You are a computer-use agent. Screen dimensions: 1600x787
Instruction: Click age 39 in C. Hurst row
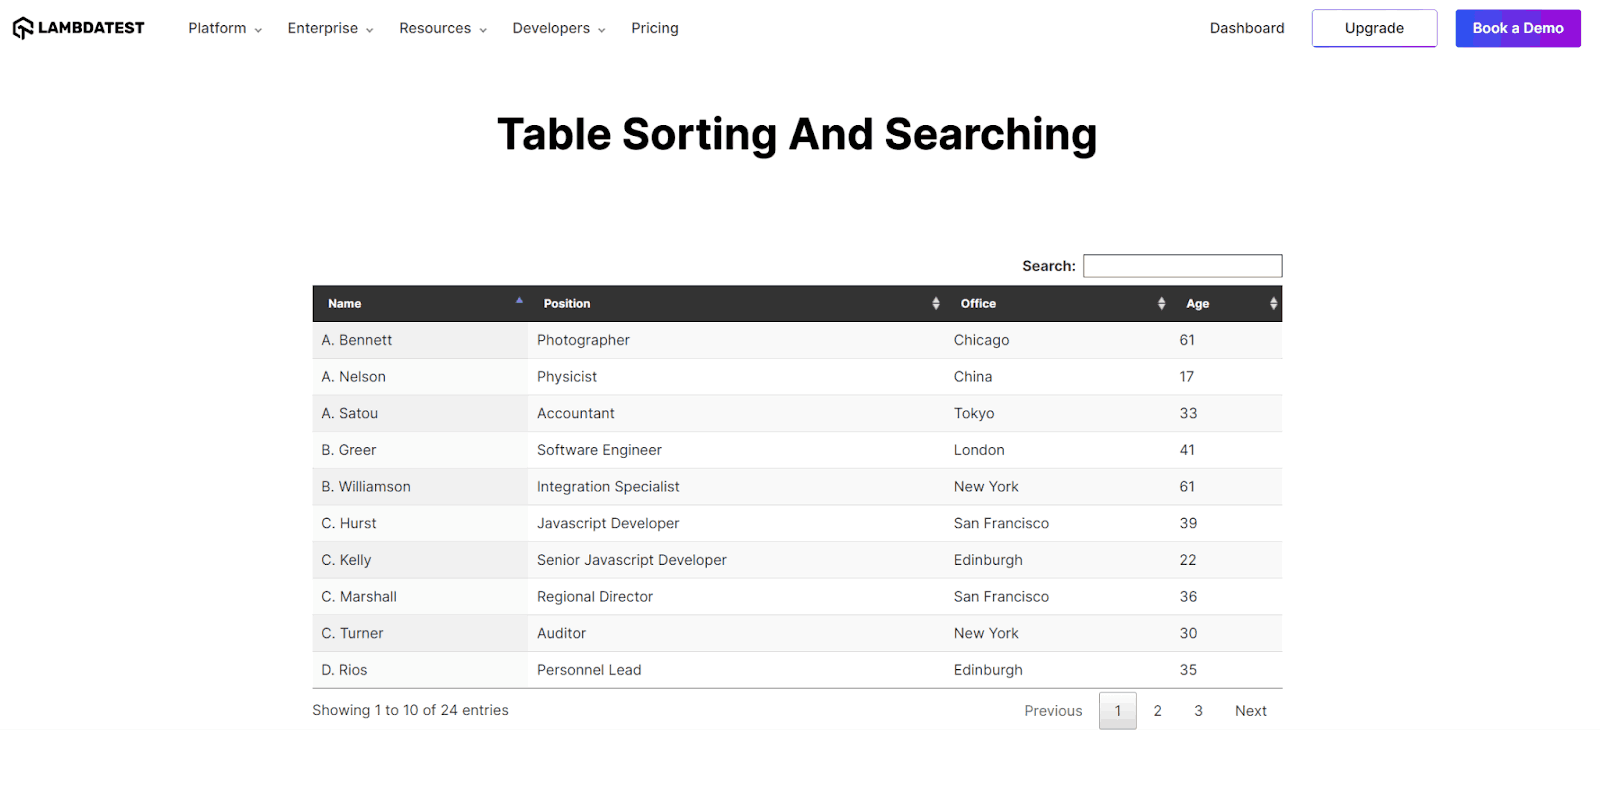pos(1226,523)
